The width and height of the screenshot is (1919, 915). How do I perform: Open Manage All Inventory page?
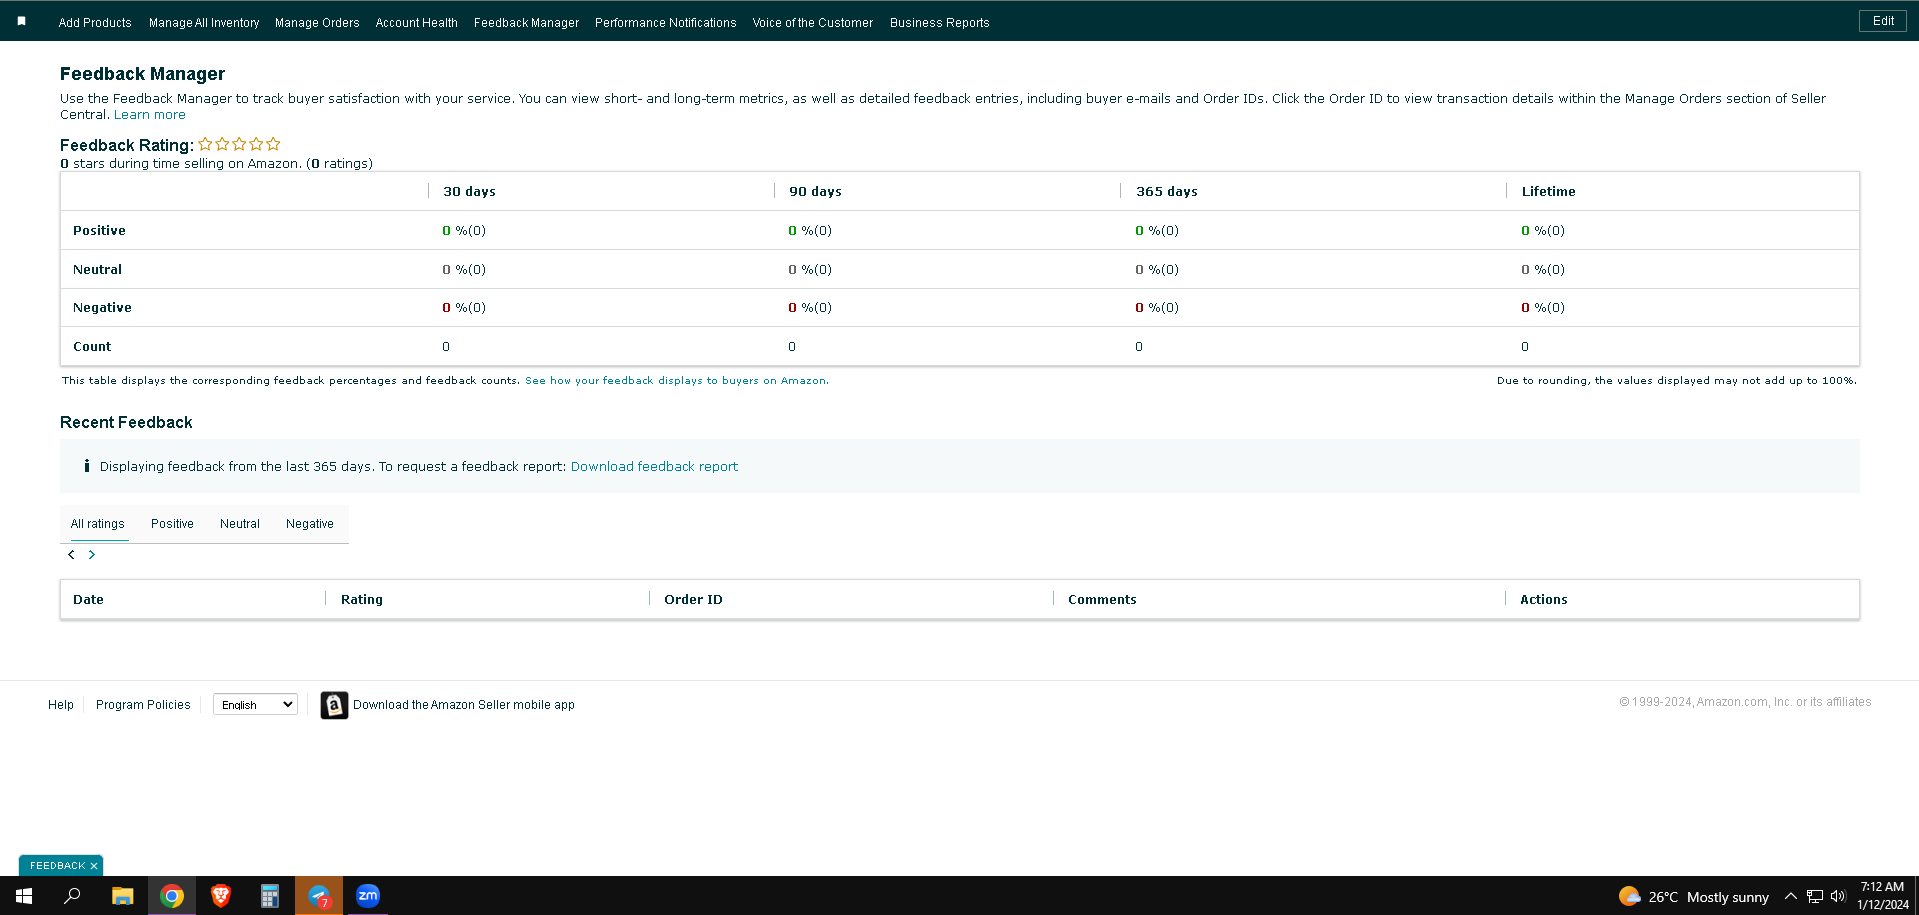(204, 23)
